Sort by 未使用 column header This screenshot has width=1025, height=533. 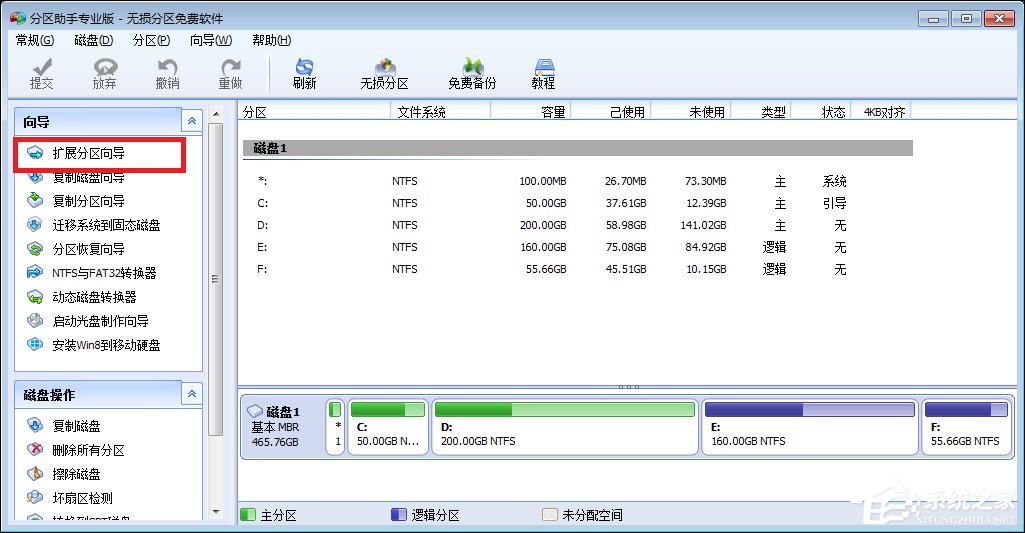[691, 112]
